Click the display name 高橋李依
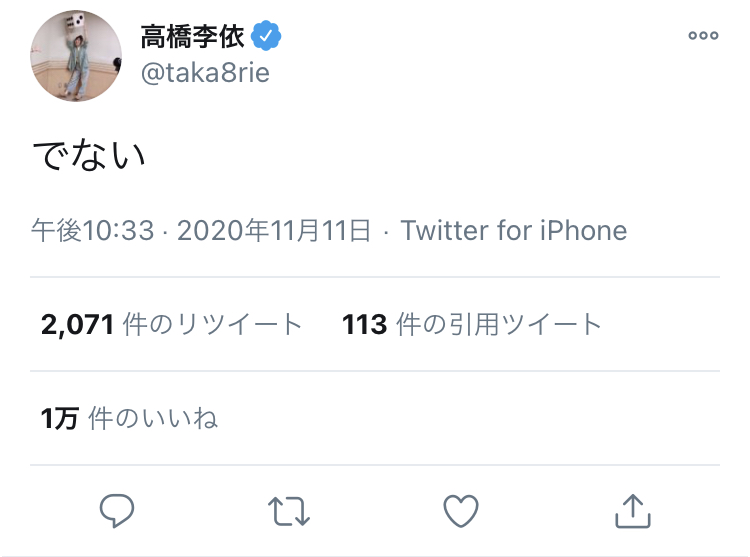 pos(192,37)
